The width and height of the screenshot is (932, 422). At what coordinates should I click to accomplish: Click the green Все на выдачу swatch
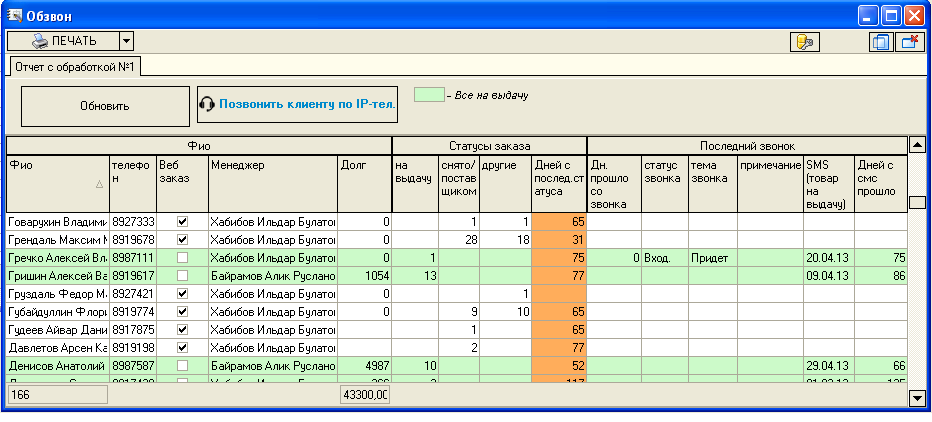click(428, 96)
